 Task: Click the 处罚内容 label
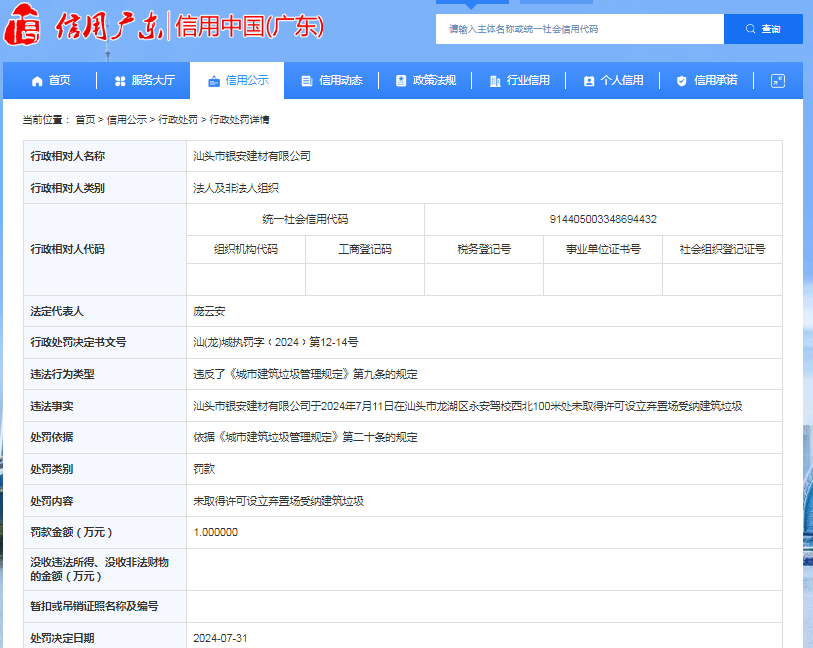click(x=51, y=501)
